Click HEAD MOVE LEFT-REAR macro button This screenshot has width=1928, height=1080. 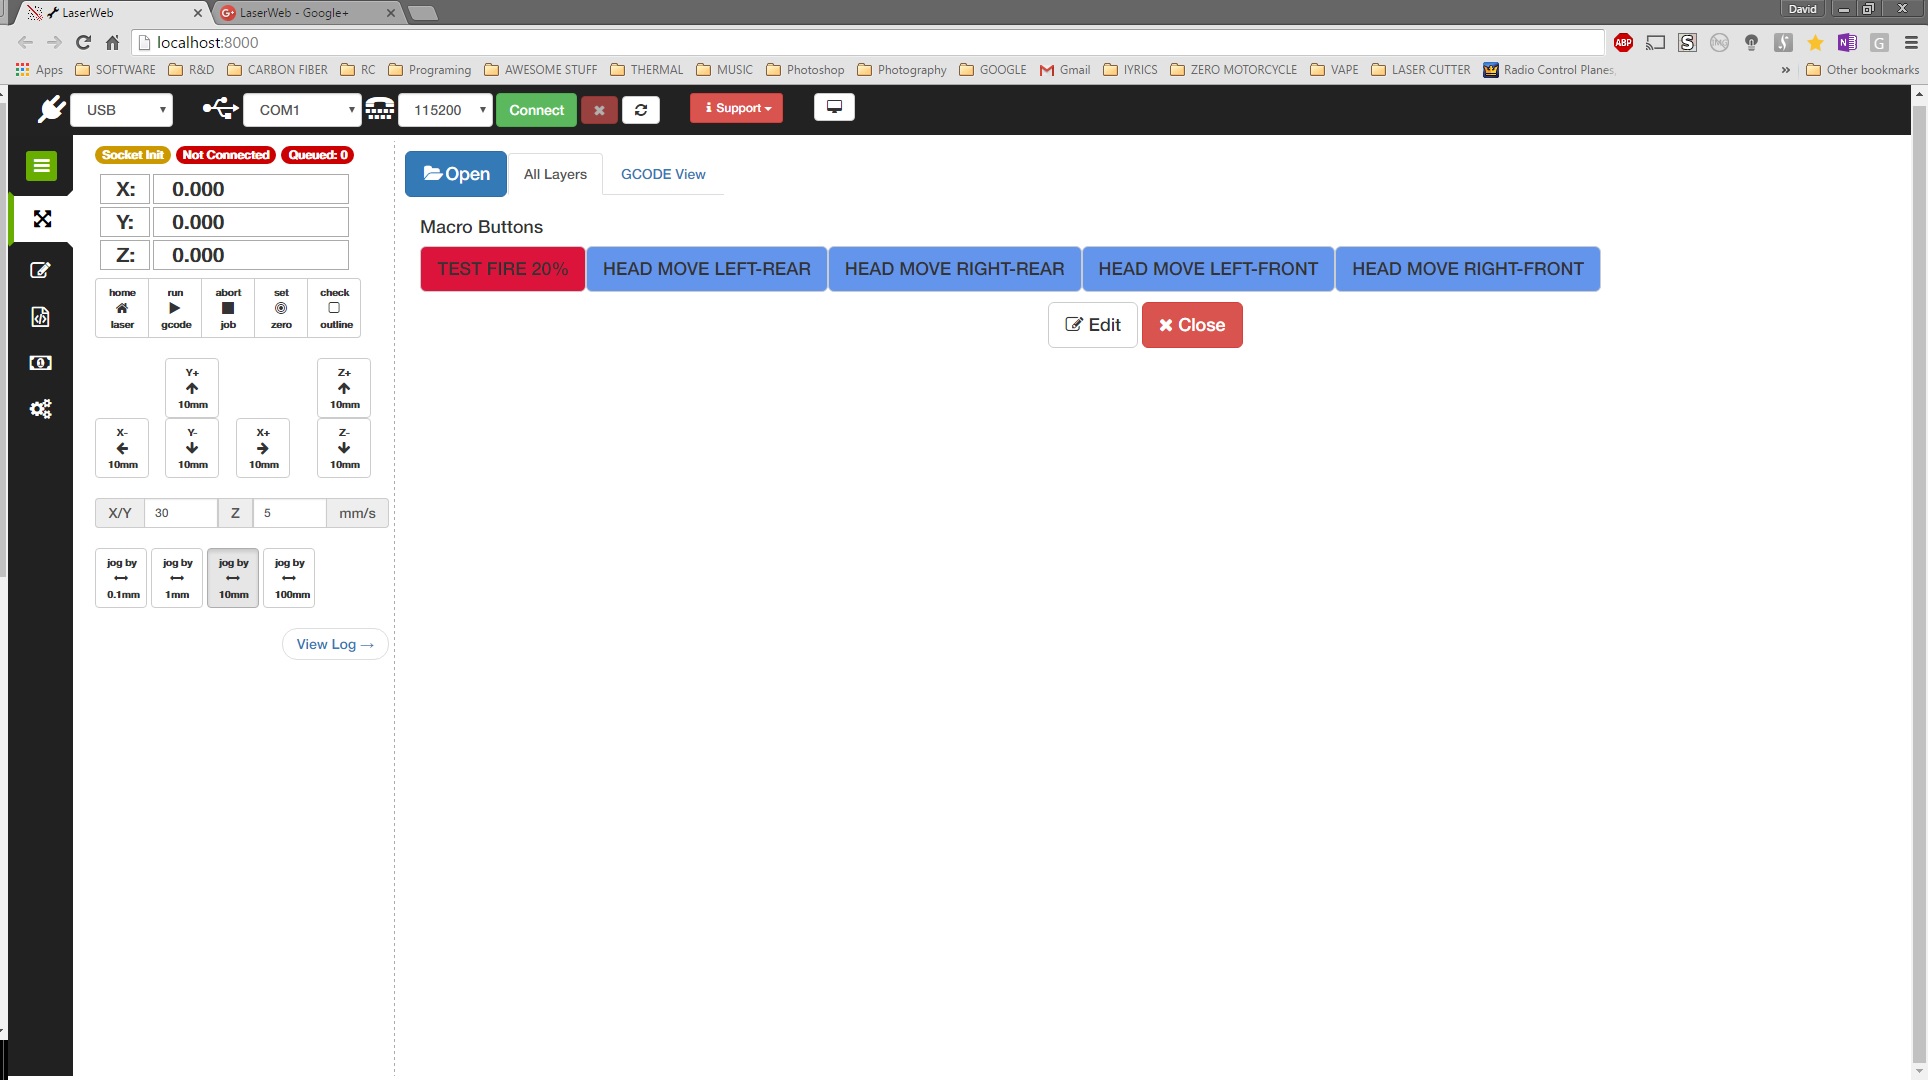707,269
